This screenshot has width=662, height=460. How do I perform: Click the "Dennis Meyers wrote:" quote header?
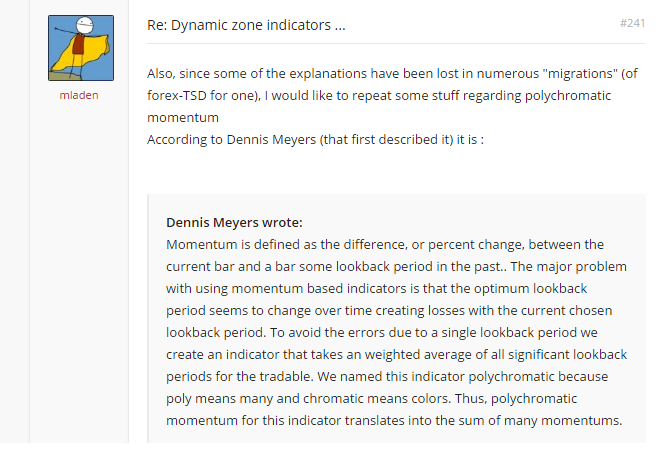click(x=234, y=222)
